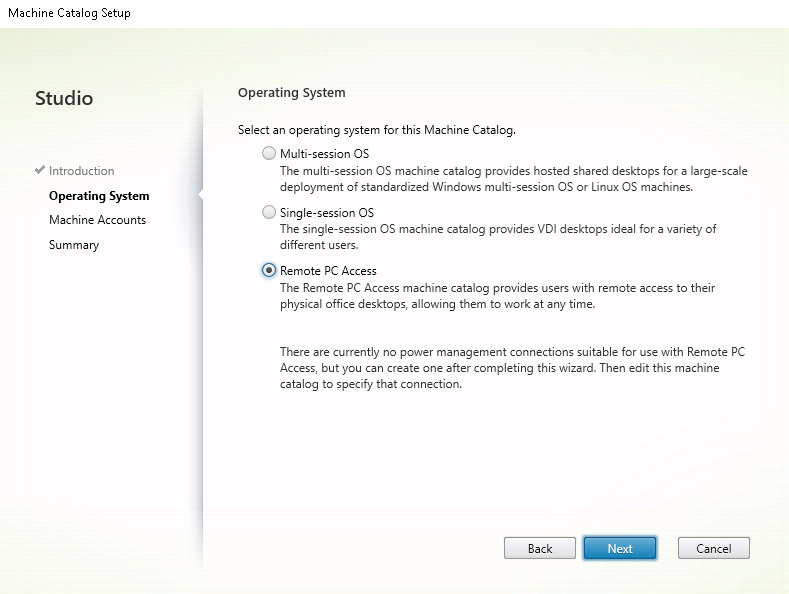Click the Remote PC Access label text
This screenshot has height=594, width=789.
click(x=328, y=271)
